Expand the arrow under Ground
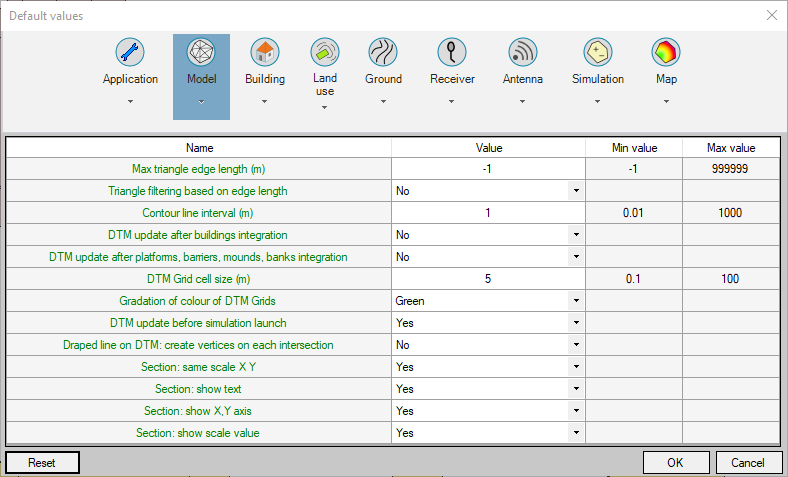The height and width of the screenshot is (477, 788). click(383, 102)
